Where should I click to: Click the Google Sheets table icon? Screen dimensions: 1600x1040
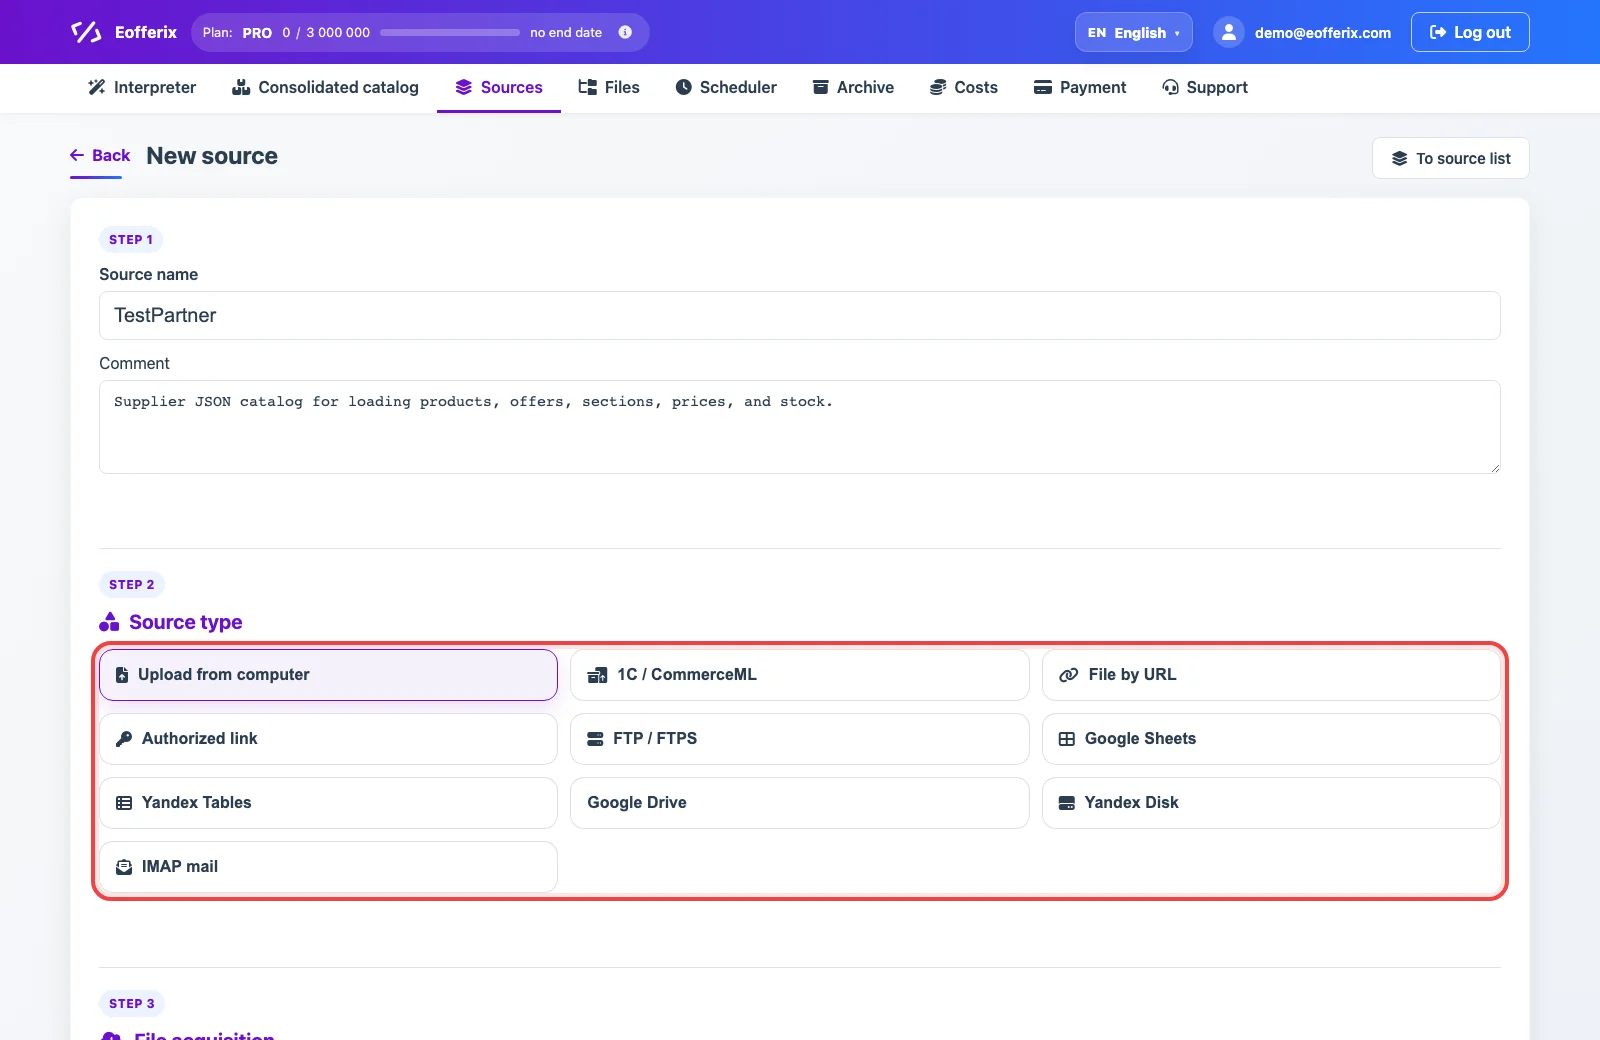click(x=1067, y=739)
